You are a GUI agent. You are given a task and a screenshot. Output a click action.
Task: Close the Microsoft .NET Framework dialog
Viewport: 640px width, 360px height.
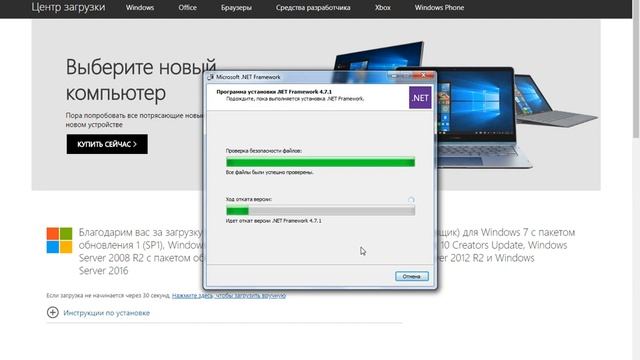(423, 76)
